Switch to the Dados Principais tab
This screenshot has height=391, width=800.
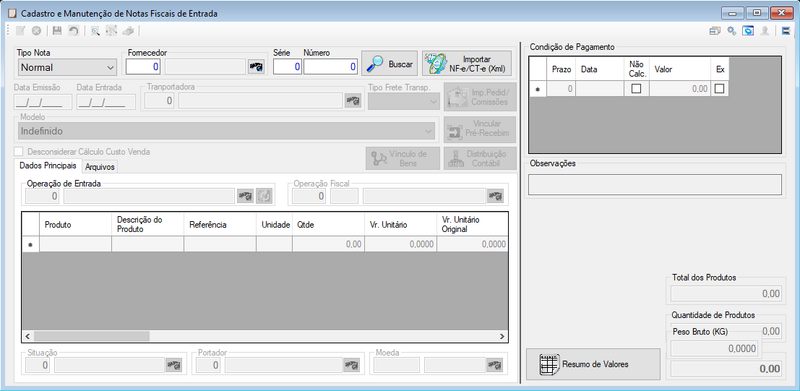tap(48, 166)
